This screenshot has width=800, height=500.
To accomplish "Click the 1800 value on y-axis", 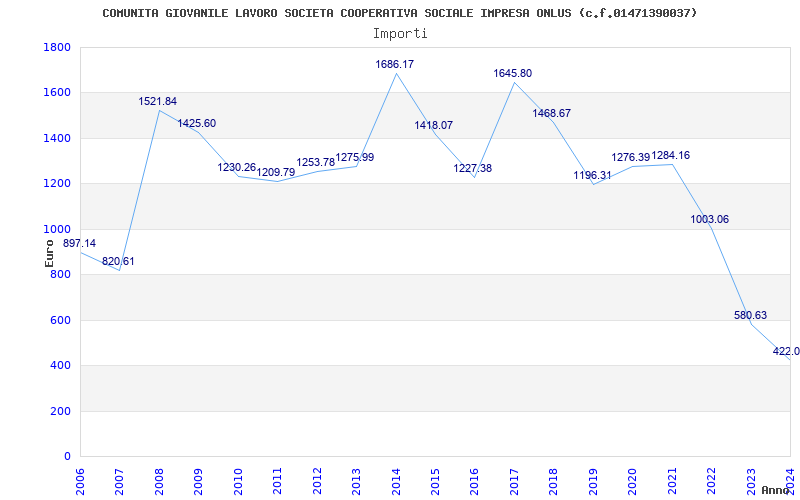I will [x=57, y=48].
